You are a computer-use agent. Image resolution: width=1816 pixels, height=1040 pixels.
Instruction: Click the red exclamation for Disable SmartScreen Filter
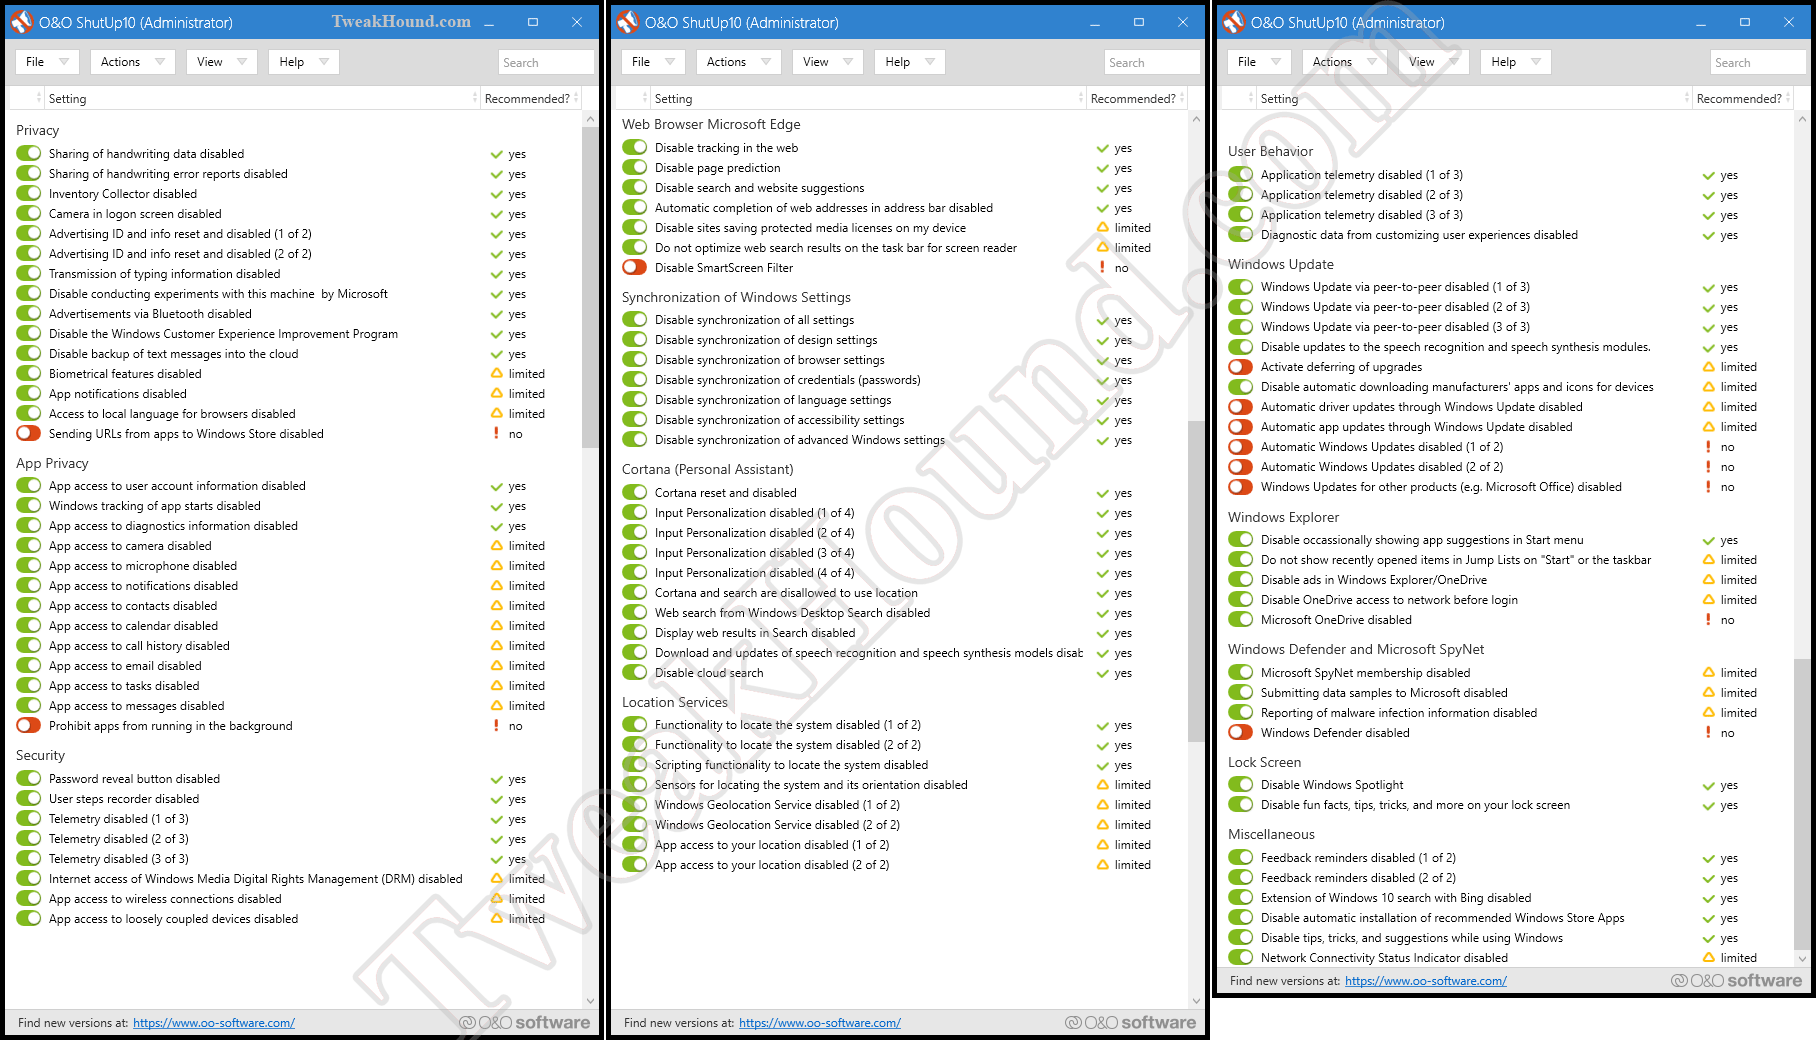click(1102, 267)
